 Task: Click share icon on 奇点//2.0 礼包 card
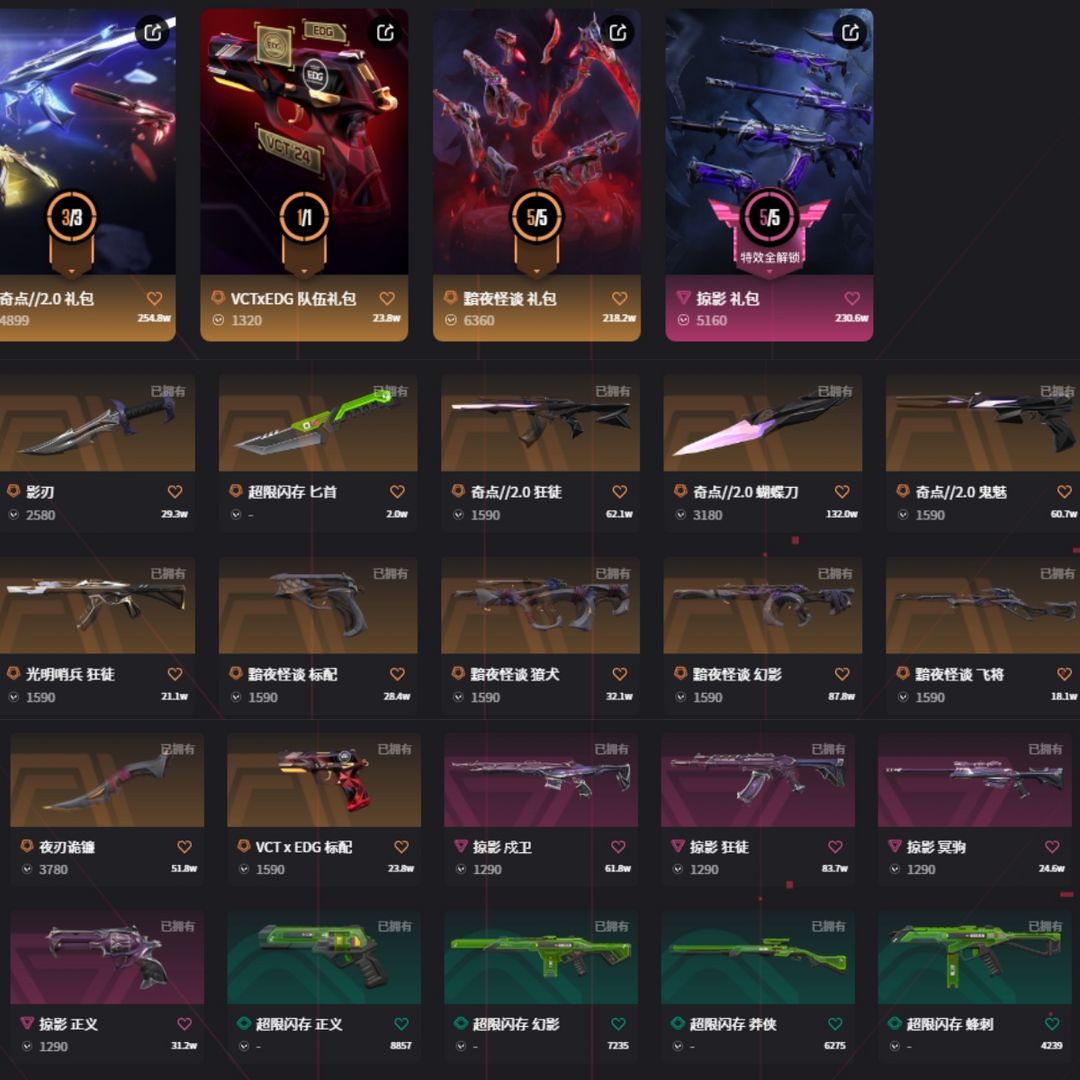pos(152,32)
